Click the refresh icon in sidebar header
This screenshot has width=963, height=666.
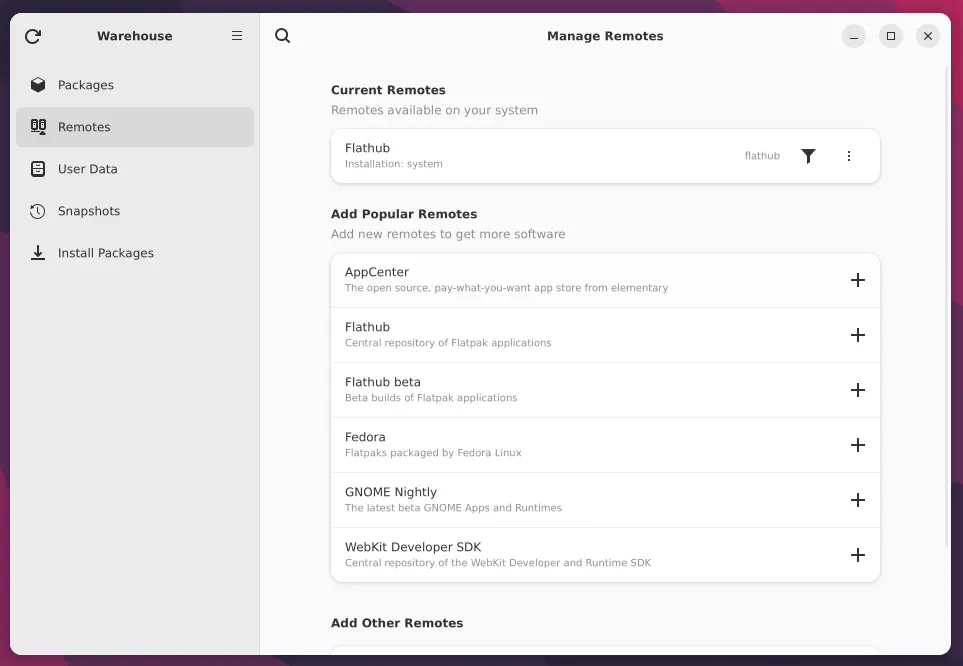pyautogui.click(x=33, y=36)
